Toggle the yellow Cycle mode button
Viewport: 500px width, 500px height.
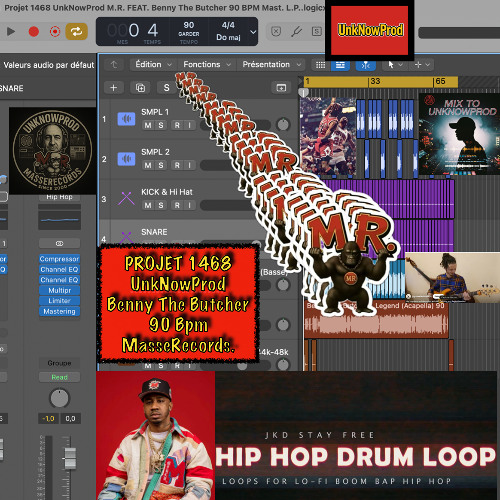point(76,32)
